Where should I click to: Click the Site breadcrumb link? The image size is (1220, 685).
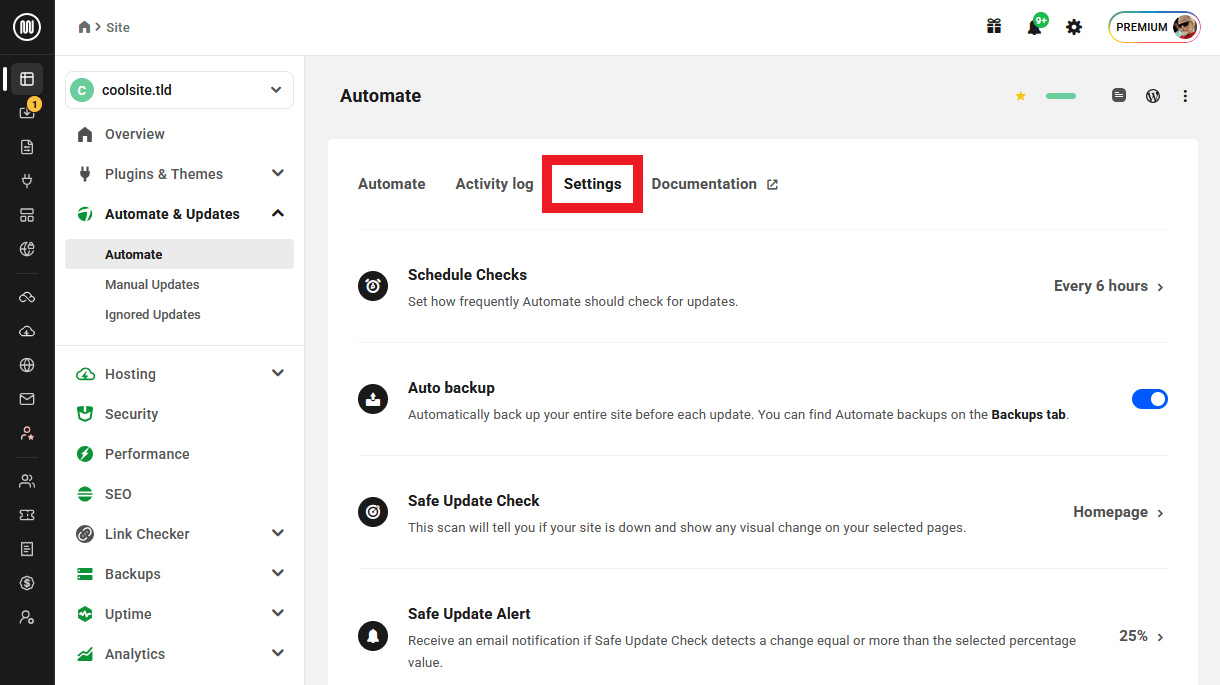point(118,27)
